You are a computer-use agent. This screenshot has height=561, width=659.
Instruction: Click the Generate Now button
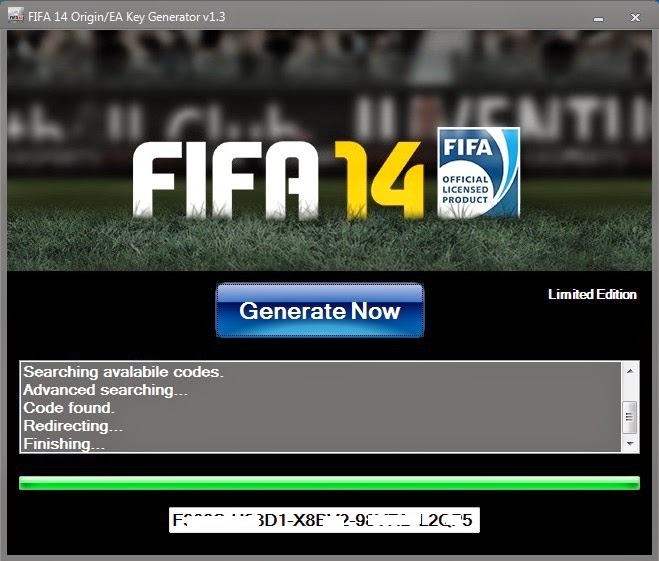pos(320,310)
